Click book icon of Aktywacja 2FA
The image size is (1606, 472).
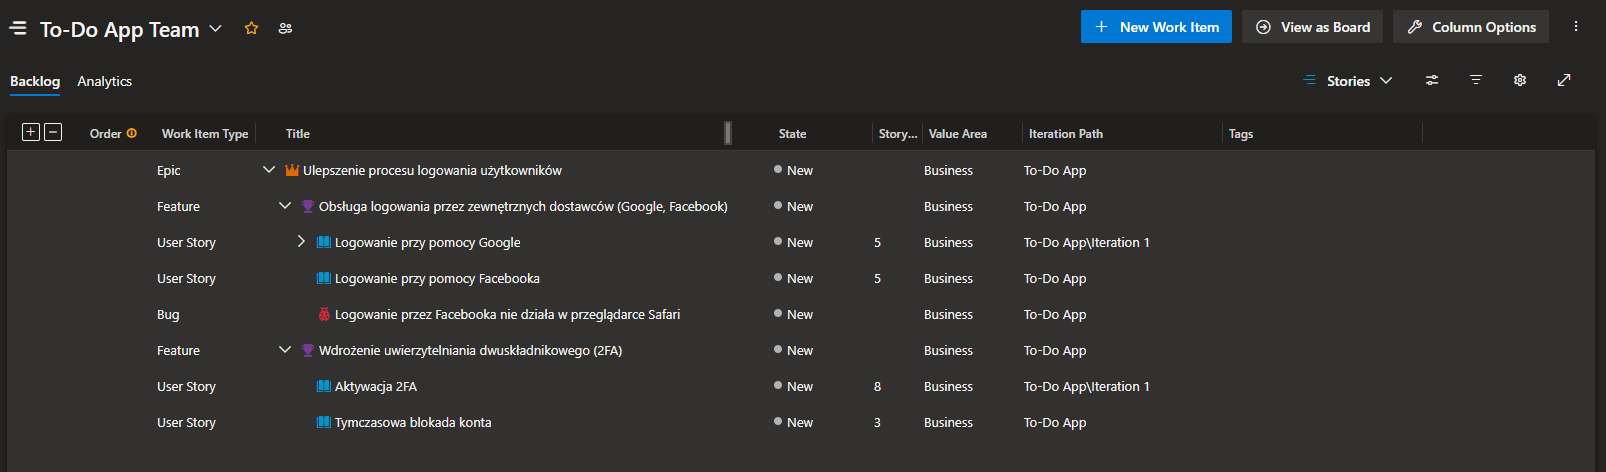[324, 386]
